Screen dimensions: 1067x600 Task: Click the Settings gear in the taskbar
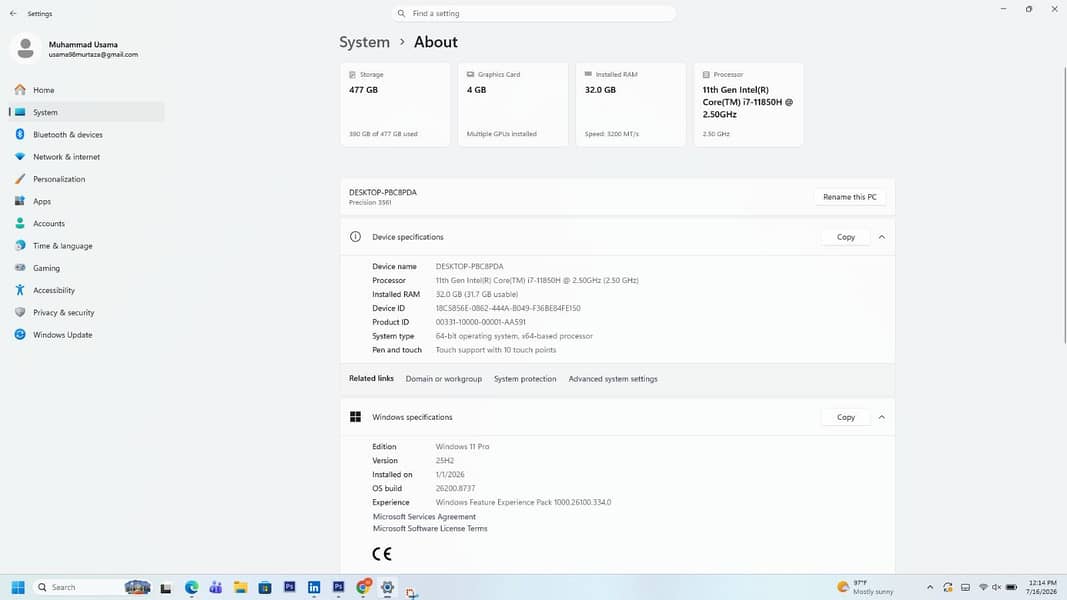coord(387,587)
